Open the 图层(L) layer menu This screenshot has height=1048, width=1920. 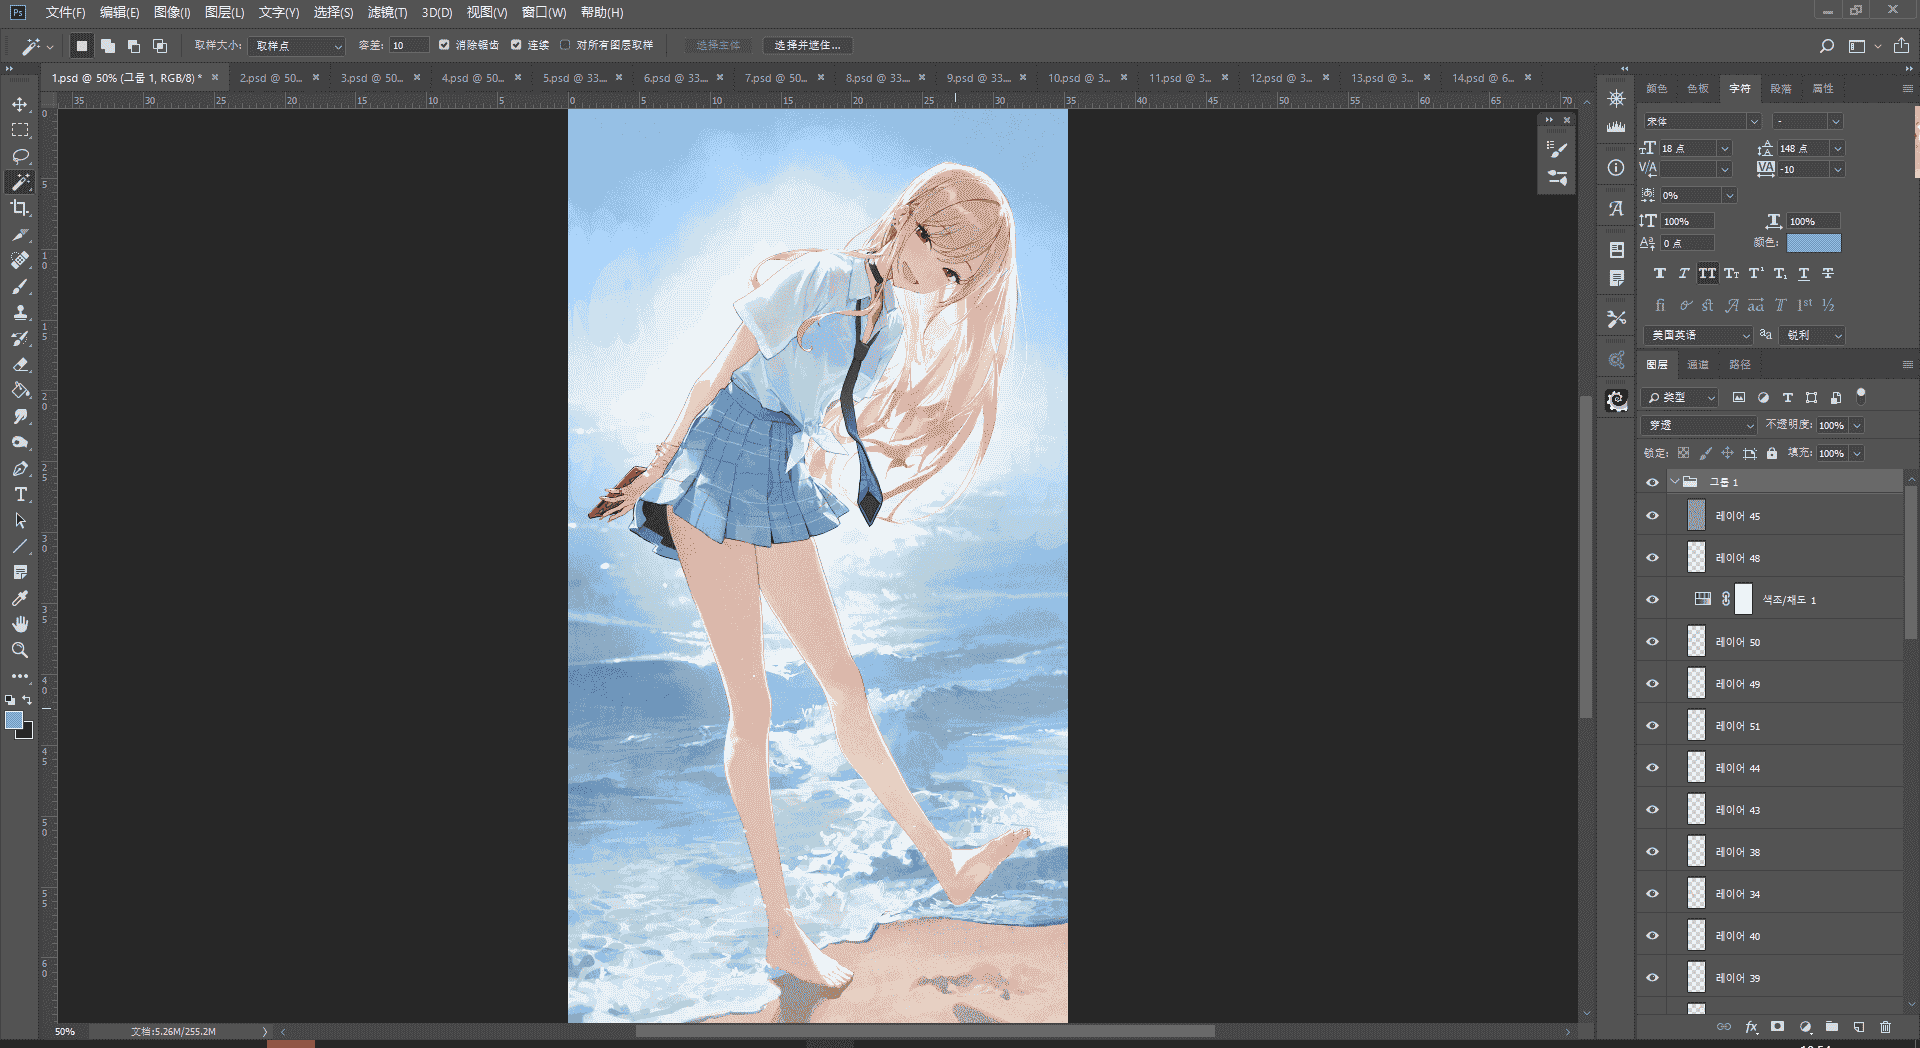tap(224, 12)
